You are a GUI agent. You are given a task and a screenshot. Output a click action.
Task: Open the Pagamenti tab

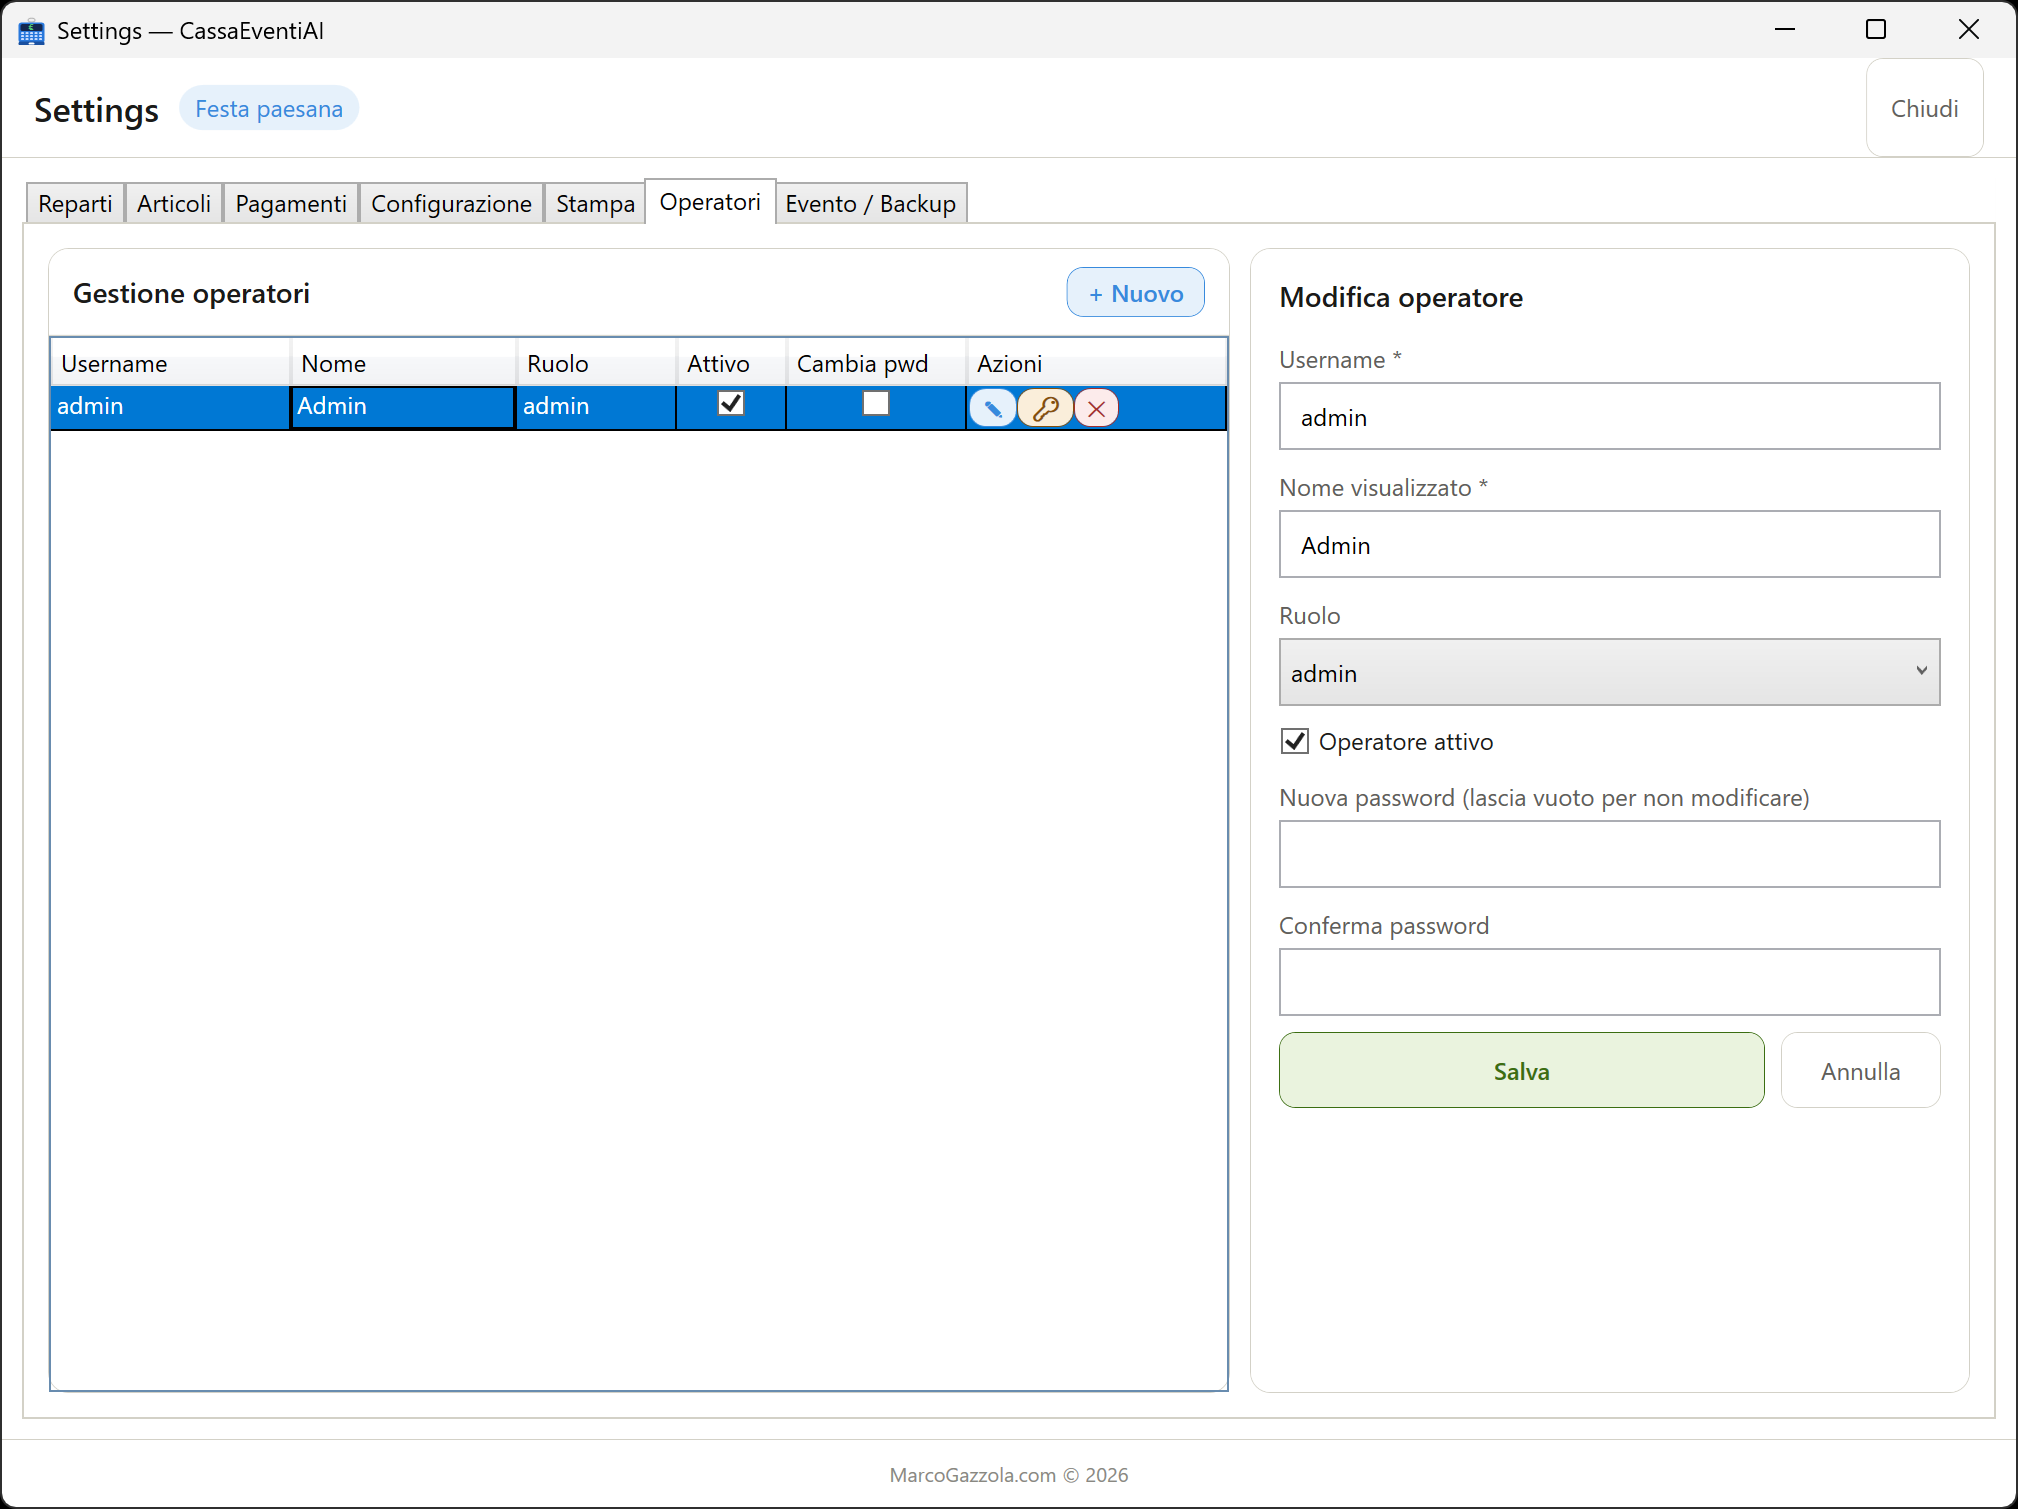click(291, 203)
